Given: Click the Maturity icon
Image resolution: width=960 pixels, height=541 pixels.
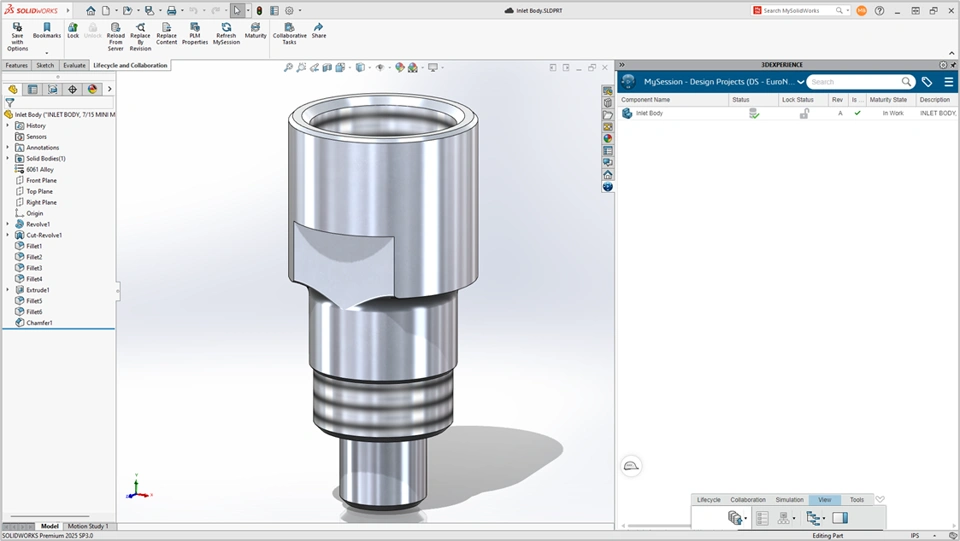Looking at the screenshot, I should pyautogui.click(x=256, y=29).
